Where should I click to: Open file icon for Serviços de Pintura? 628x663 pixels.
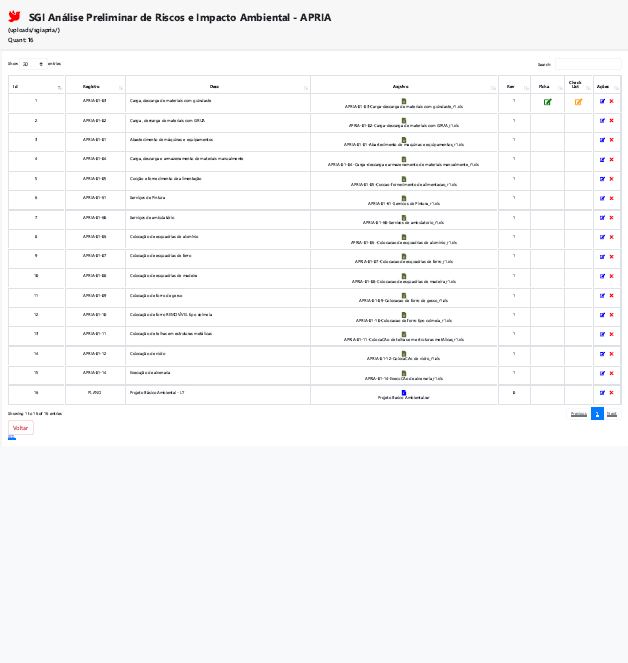click(404, 198)
